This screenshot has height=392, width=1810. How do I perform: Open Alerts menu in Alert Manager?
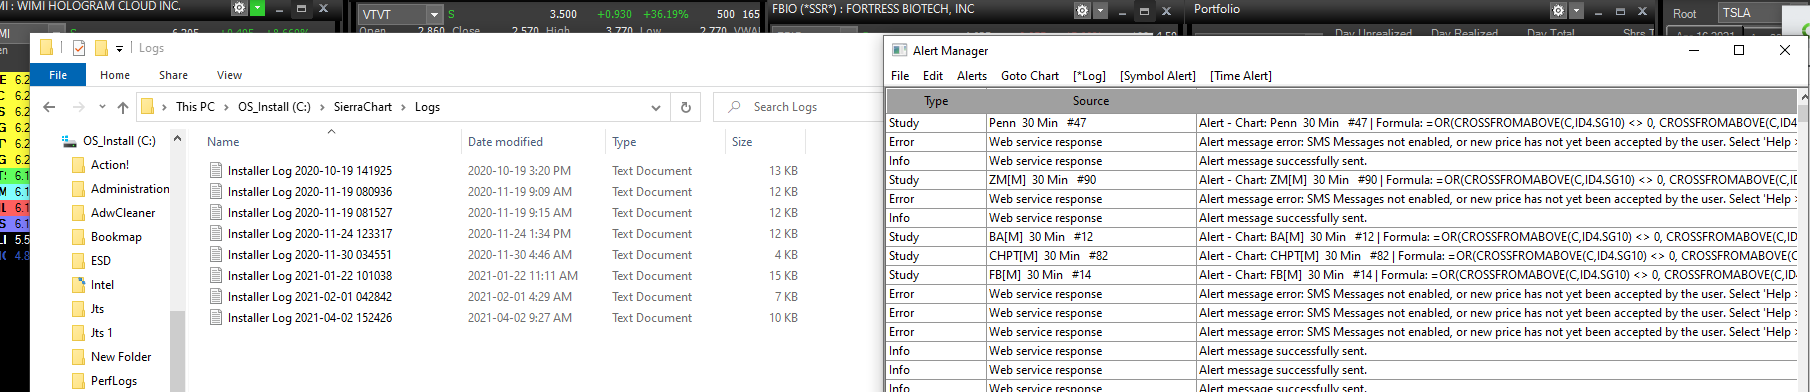coord(972,76)
